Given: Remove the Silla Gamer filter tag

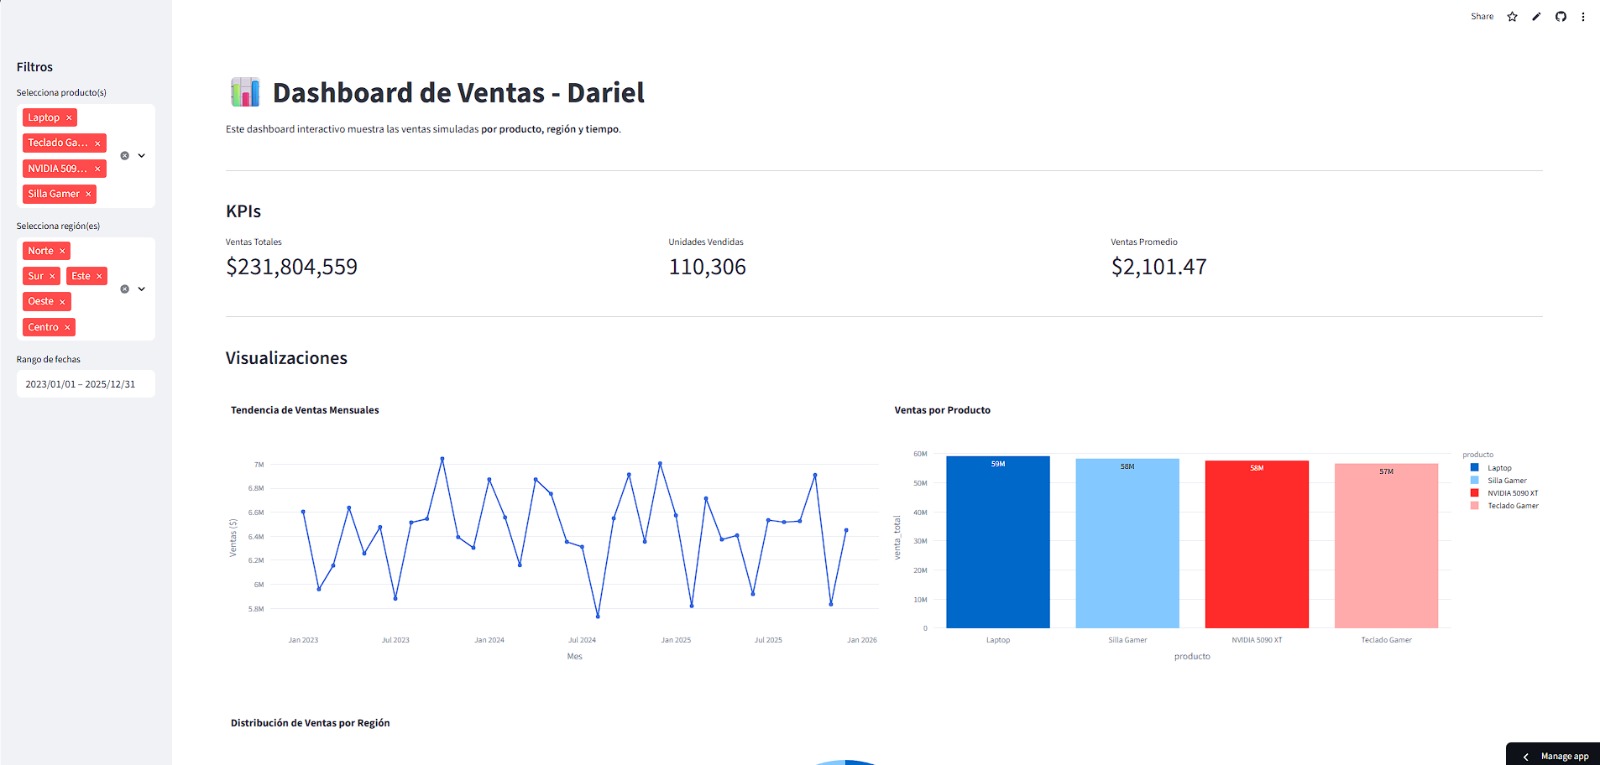Looking at the screenshot, I should point(88,194).
